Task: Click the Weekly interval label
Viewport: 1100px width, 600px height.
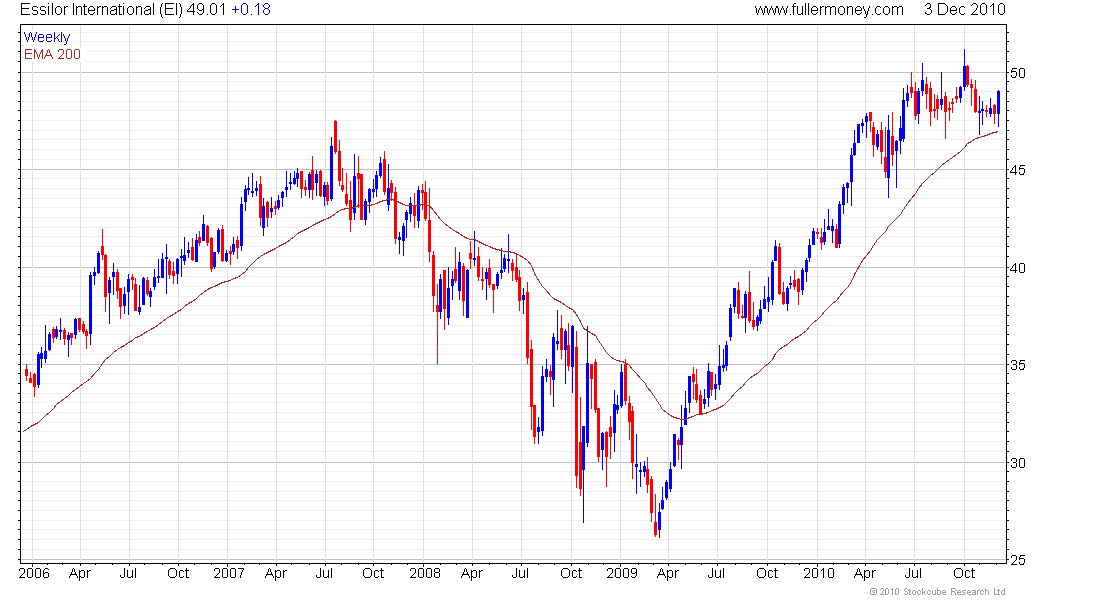Action: [47, 37]
